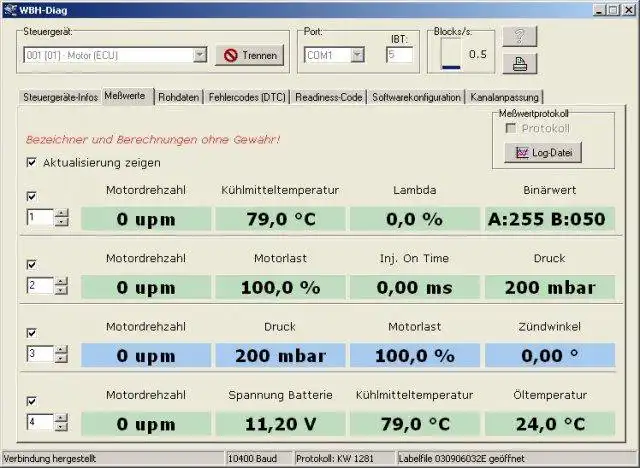Click the Binärwert A:255 B:050 value

tap(549, 219)
